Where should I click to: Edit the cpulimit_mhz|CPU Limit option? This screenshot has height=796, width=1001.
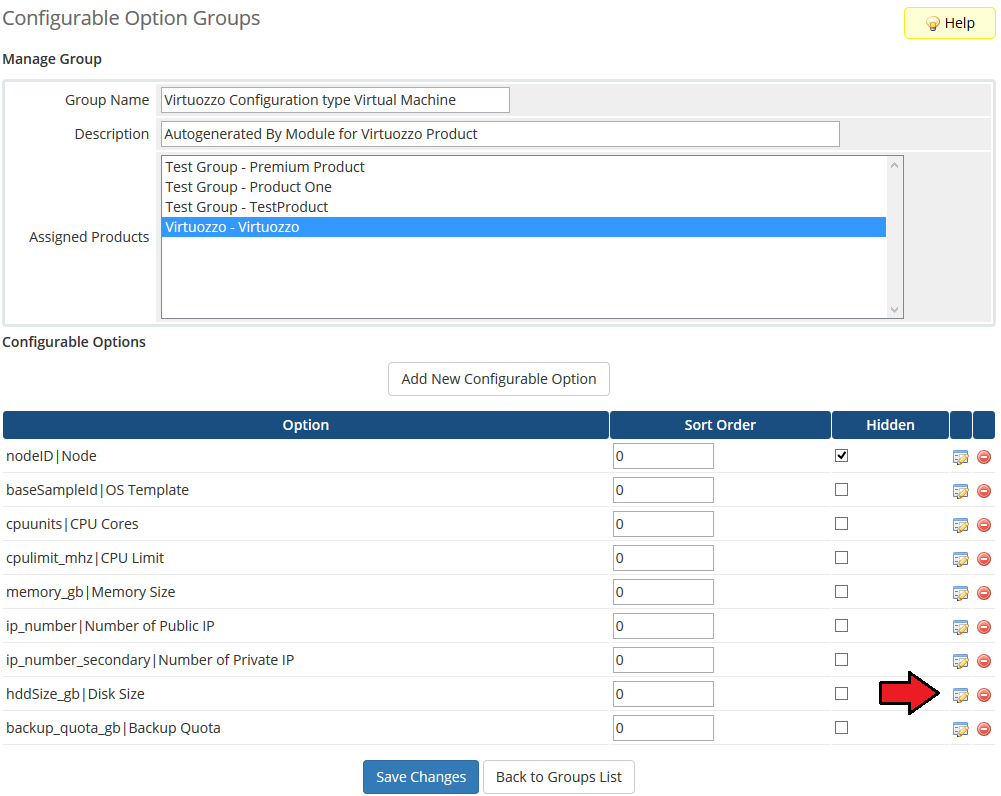tap(960, 559)
